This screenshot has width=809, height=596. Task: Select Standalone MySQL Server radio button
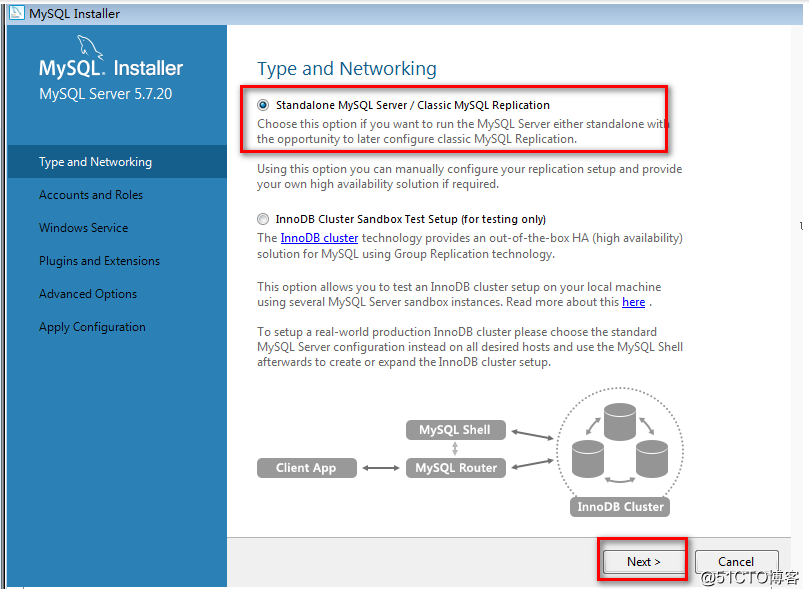[263, 105]
